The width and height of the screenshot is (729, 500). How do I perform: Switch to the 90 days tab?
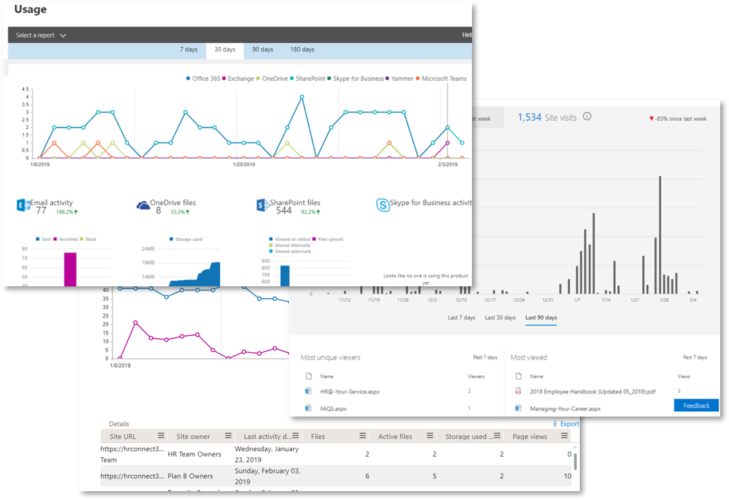(x=263, y=49)
